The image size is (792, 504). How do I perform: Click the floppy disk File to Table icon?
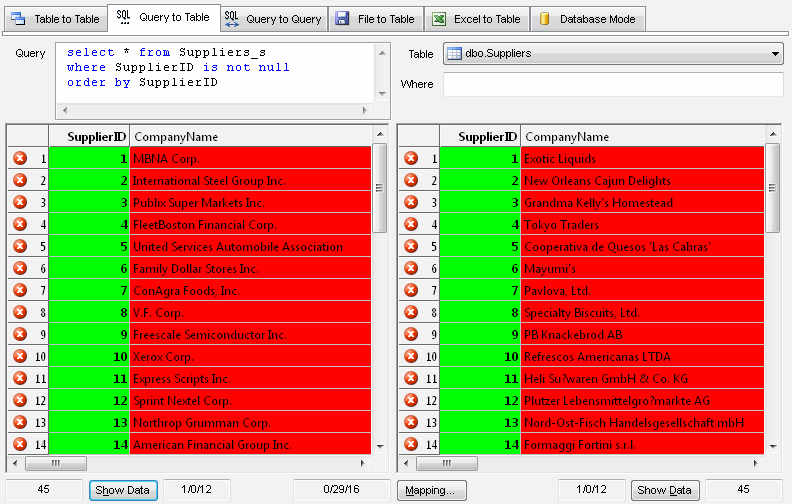(x=342, y=19)
